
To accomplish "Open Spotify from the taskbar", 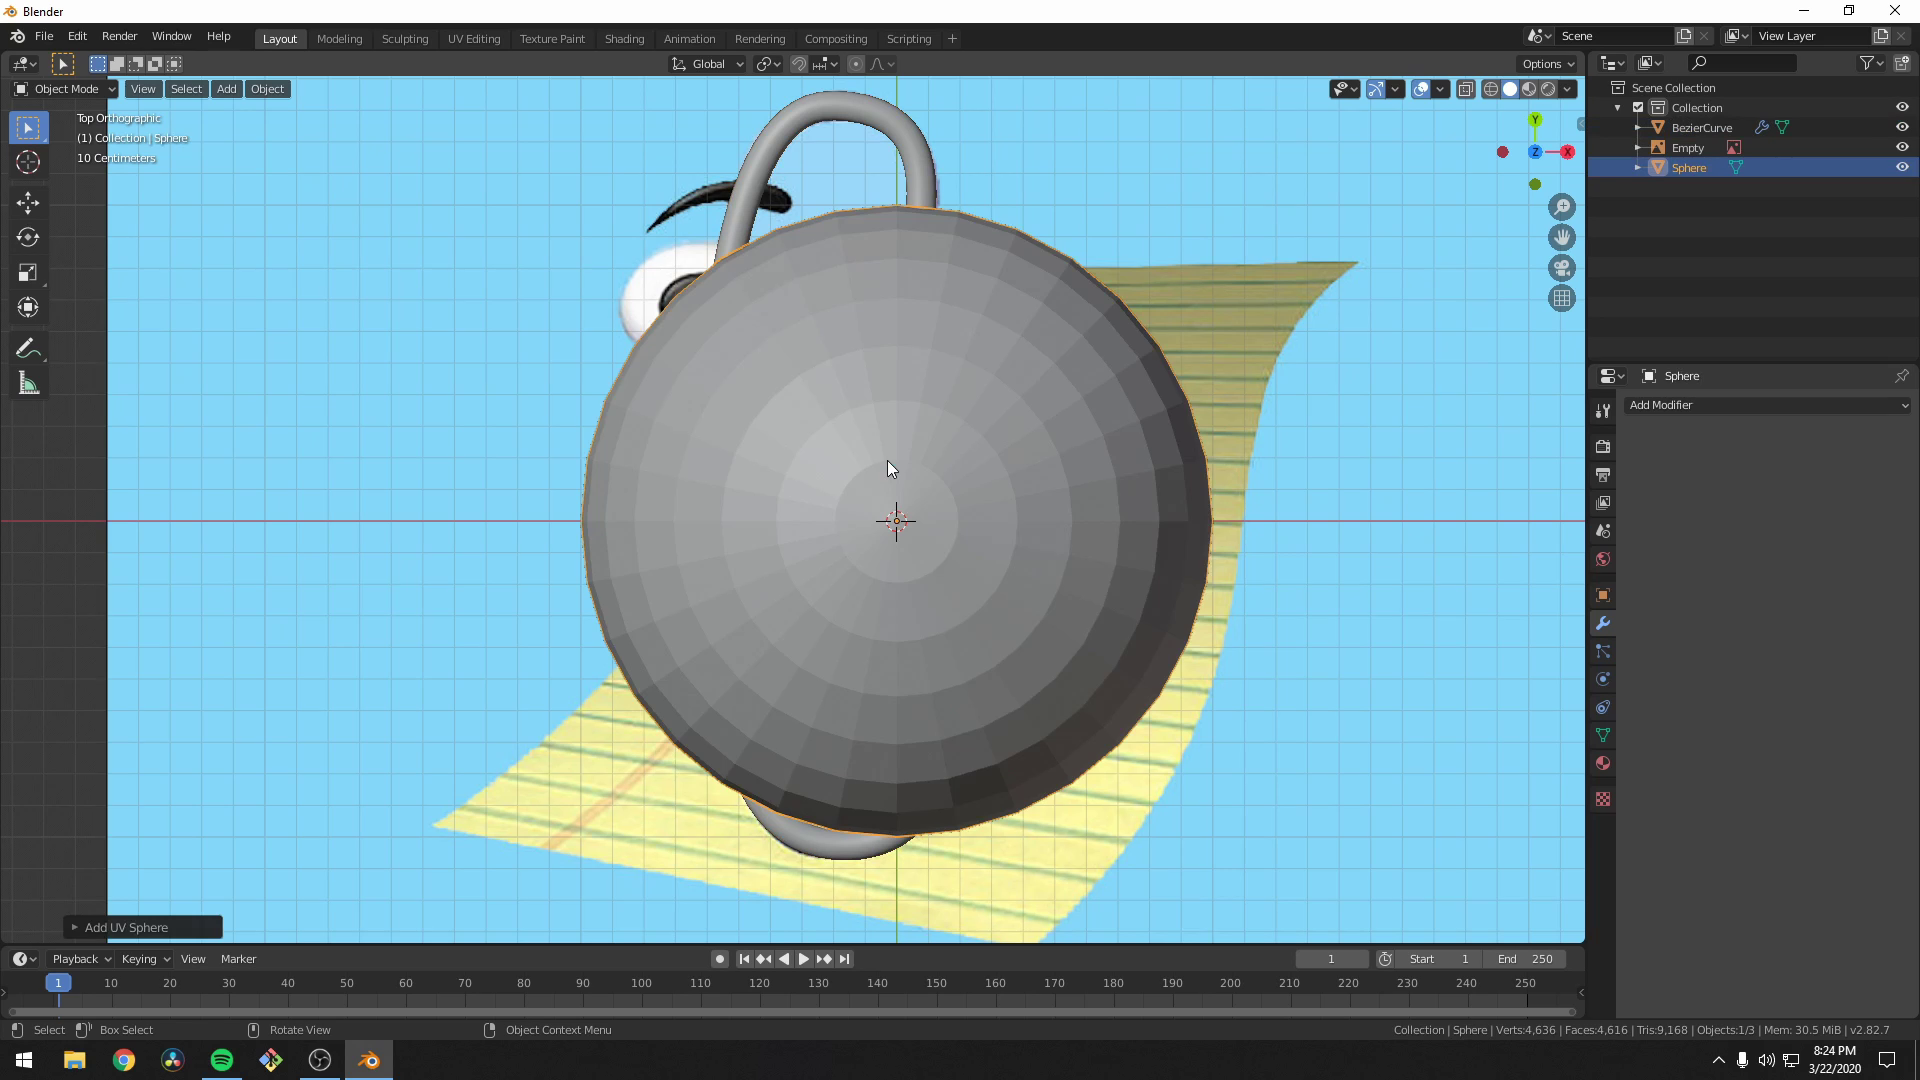I will click(x=220, y=1059).
